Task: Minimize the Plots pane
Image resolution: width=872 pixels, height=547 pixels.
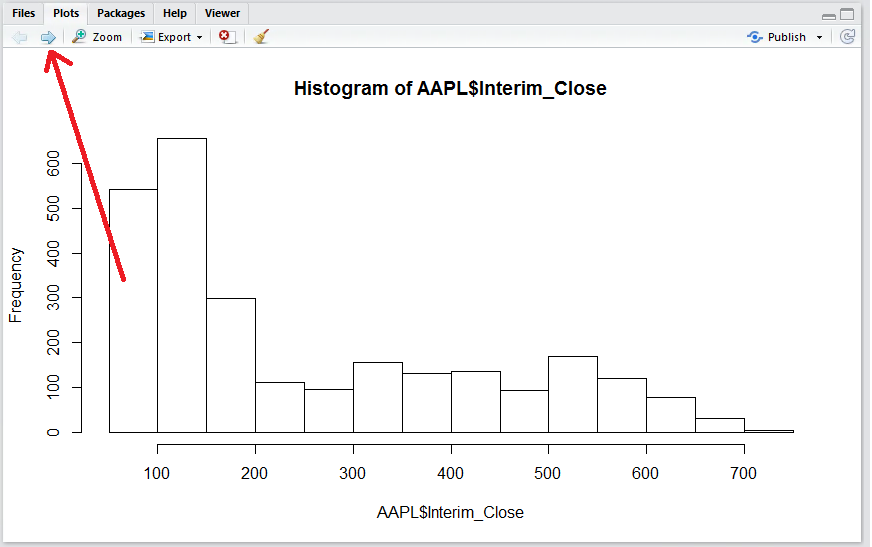Action: 829,16
